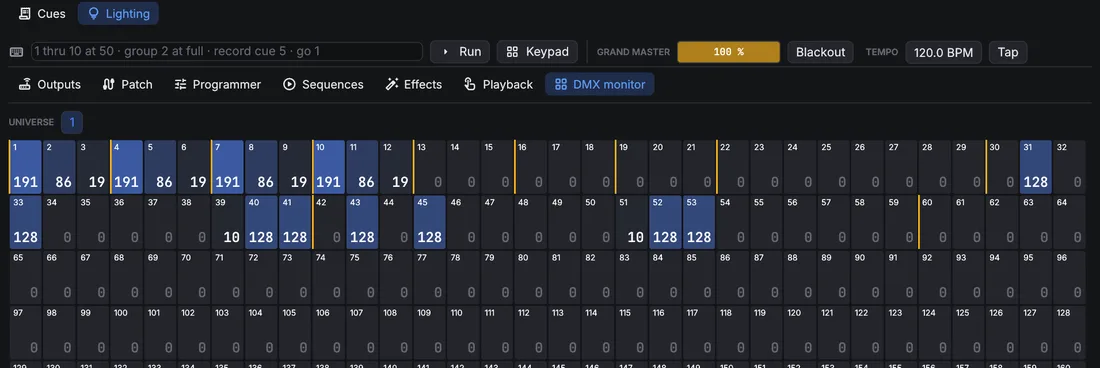Image resolution: width=1100 pixels, height=368 pixels.
Task: Select DMX channel 2 cell showing 86
Action: [60, 167]
